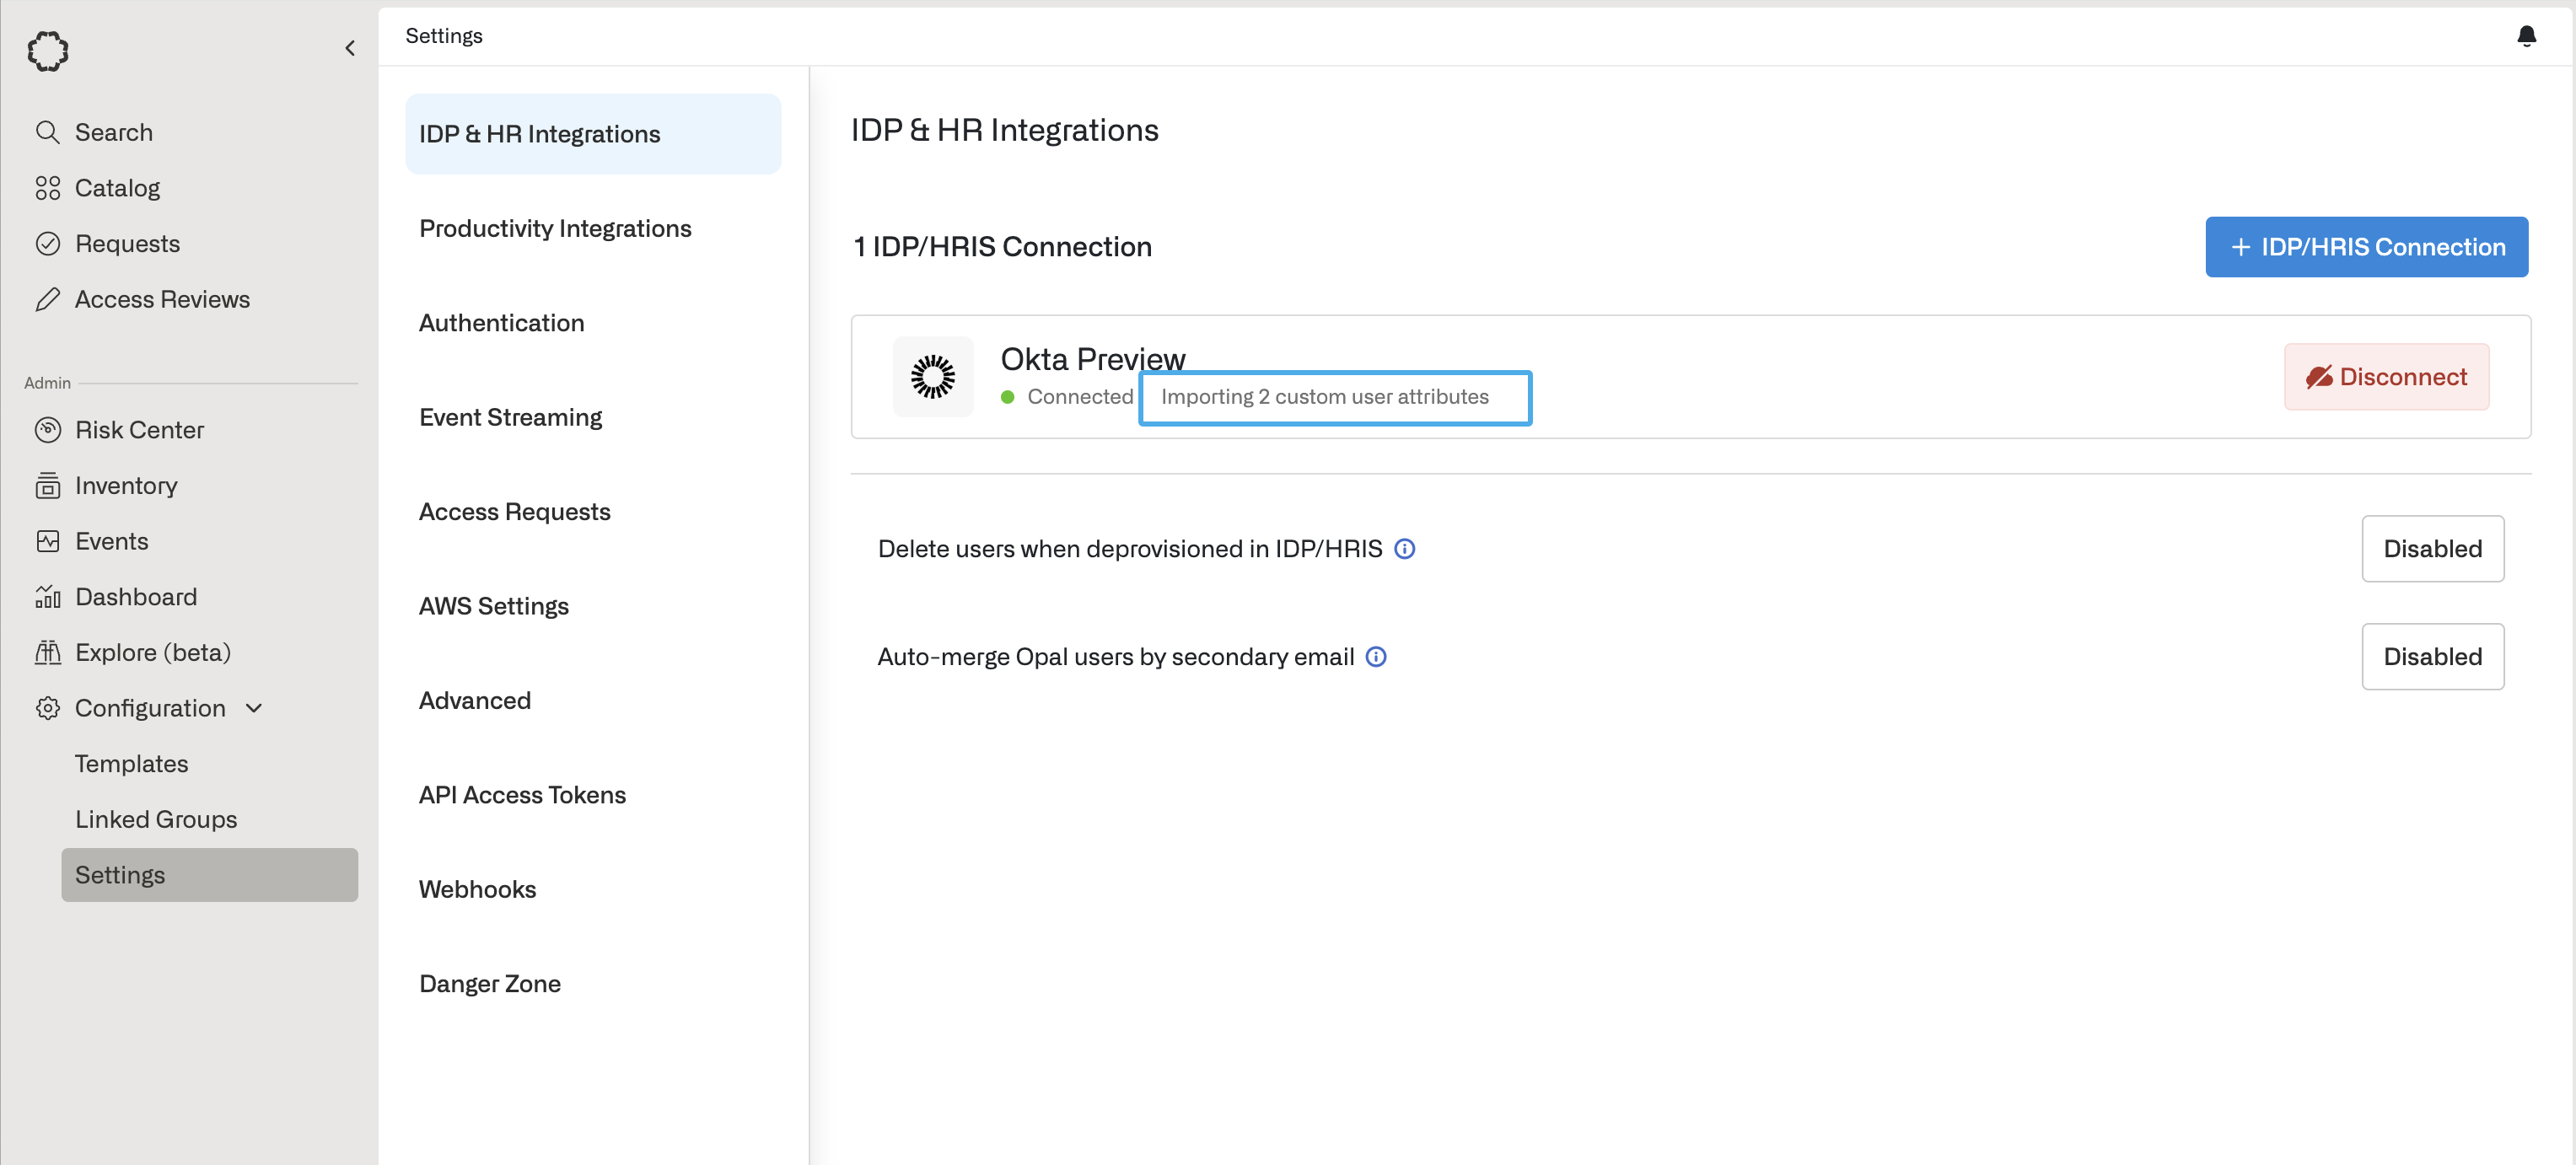Open the Authentication settings tab
The image size is (2576, 1165).
coord(501,323)
